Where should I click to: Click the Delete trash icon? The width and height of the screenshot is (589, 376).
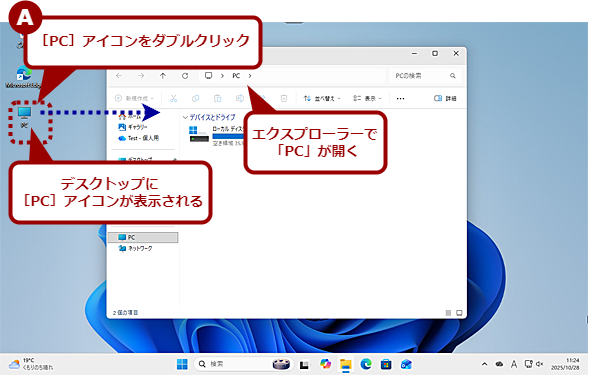[x=284, y=98]
